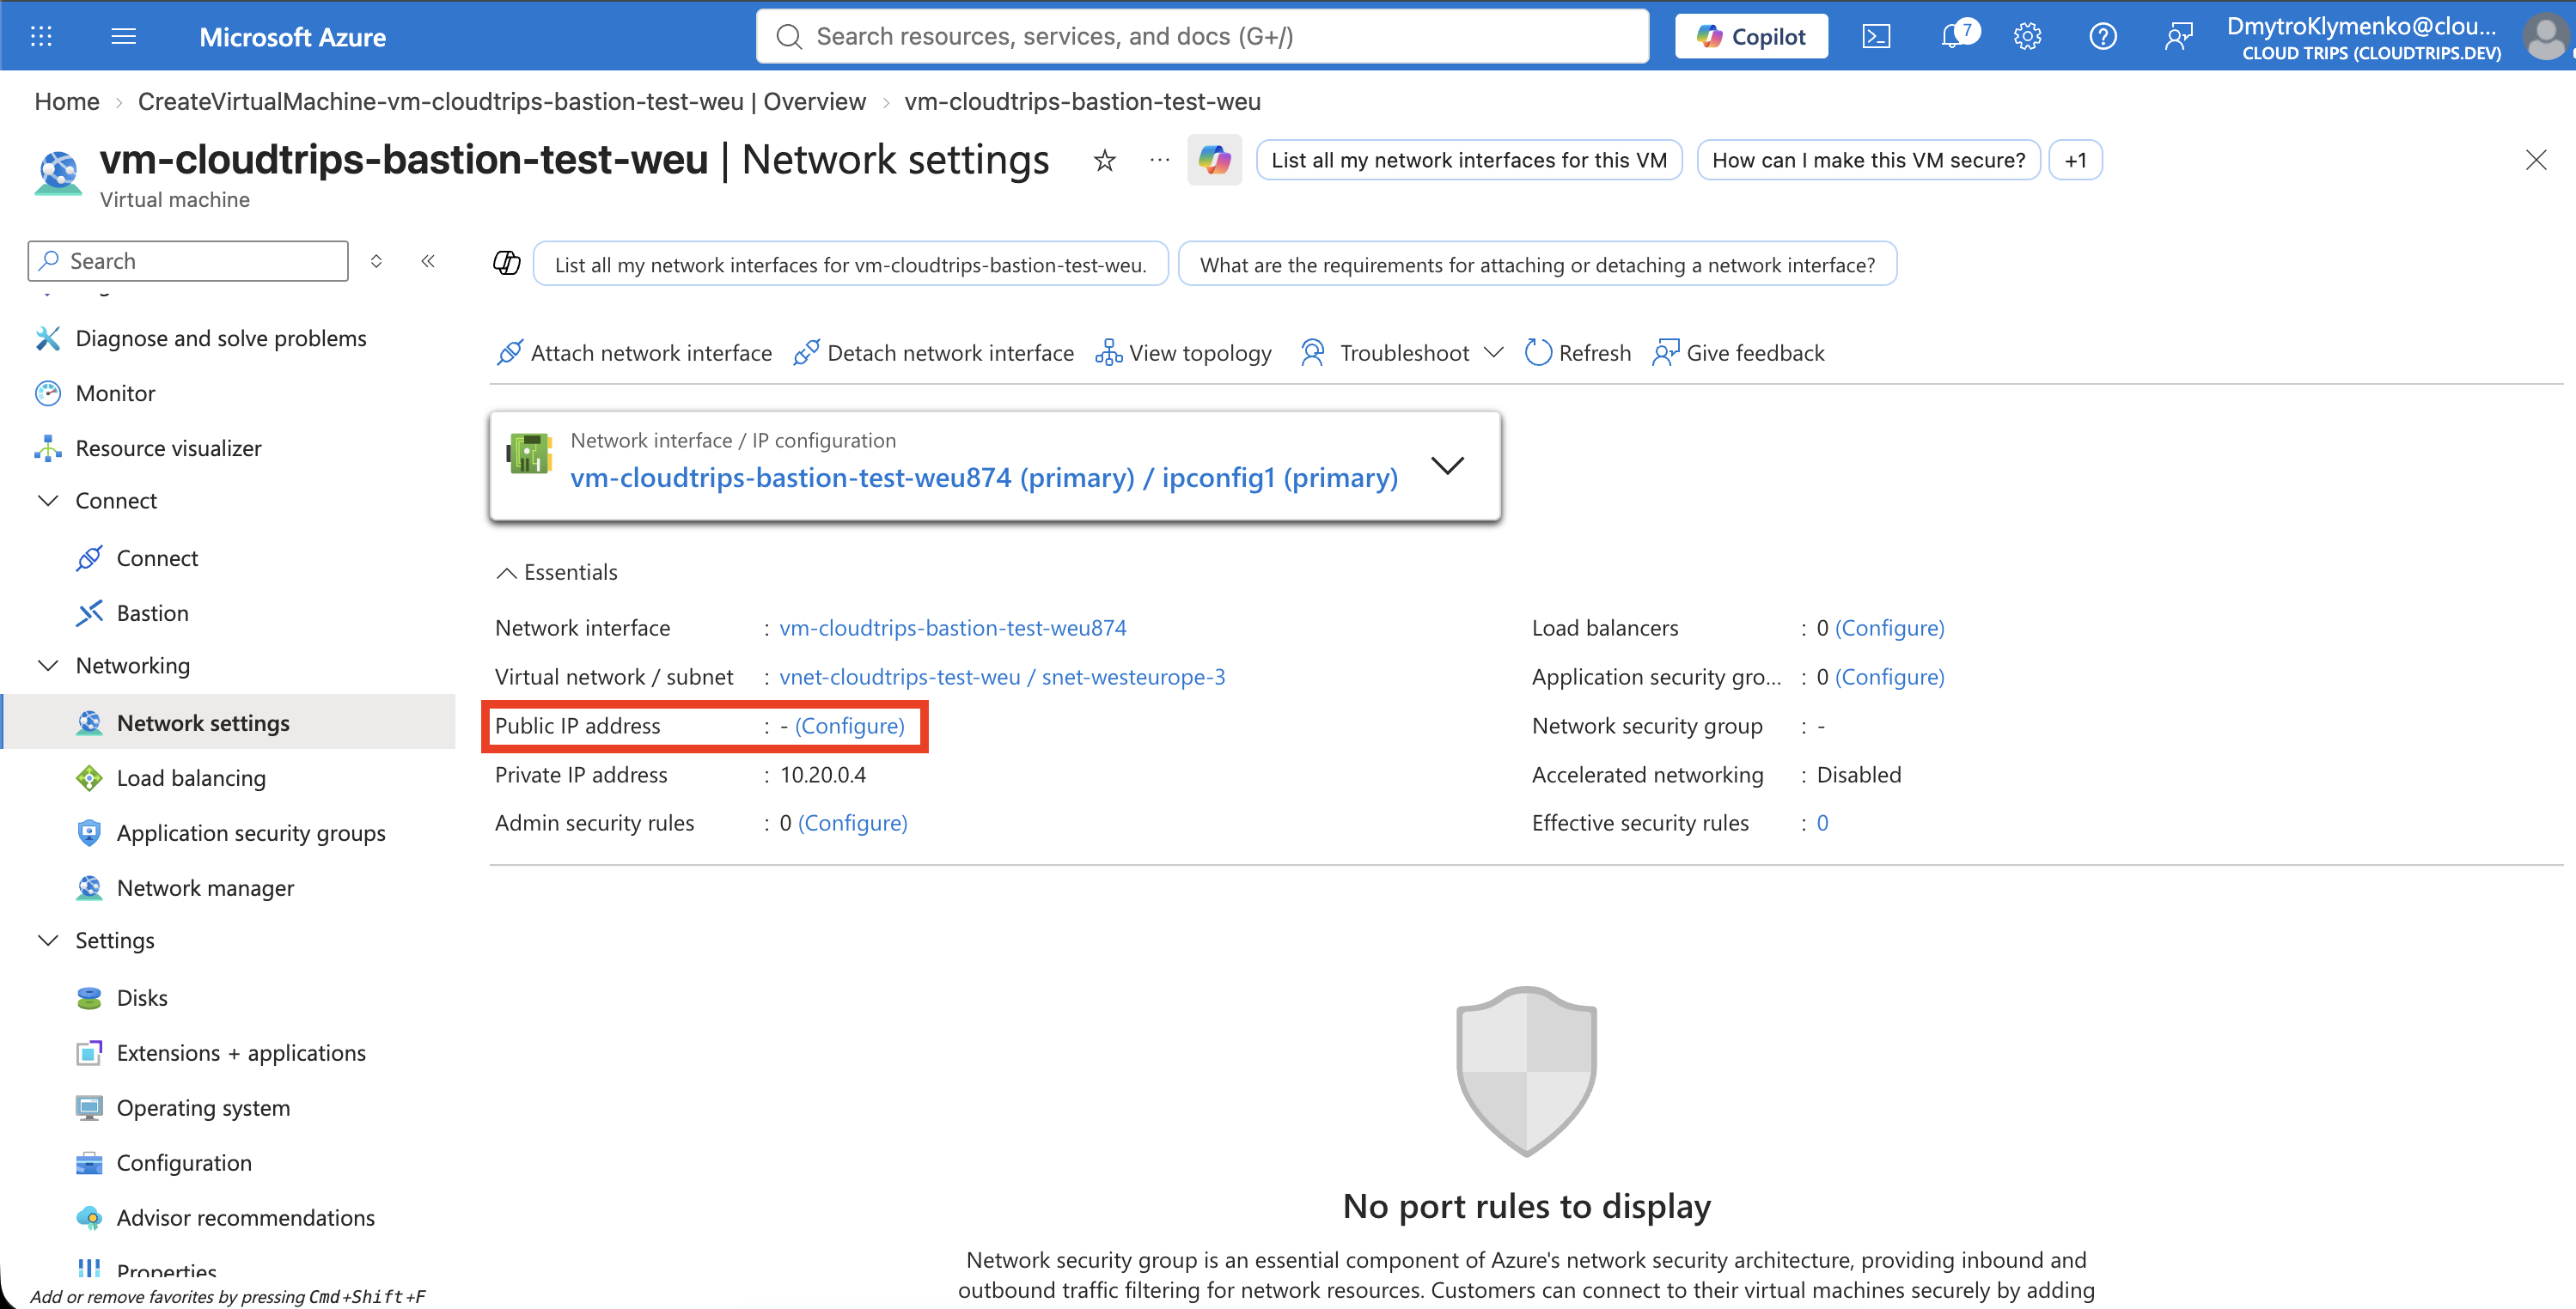Click the user account avatar
2576x1309 pixels.
2545,37
